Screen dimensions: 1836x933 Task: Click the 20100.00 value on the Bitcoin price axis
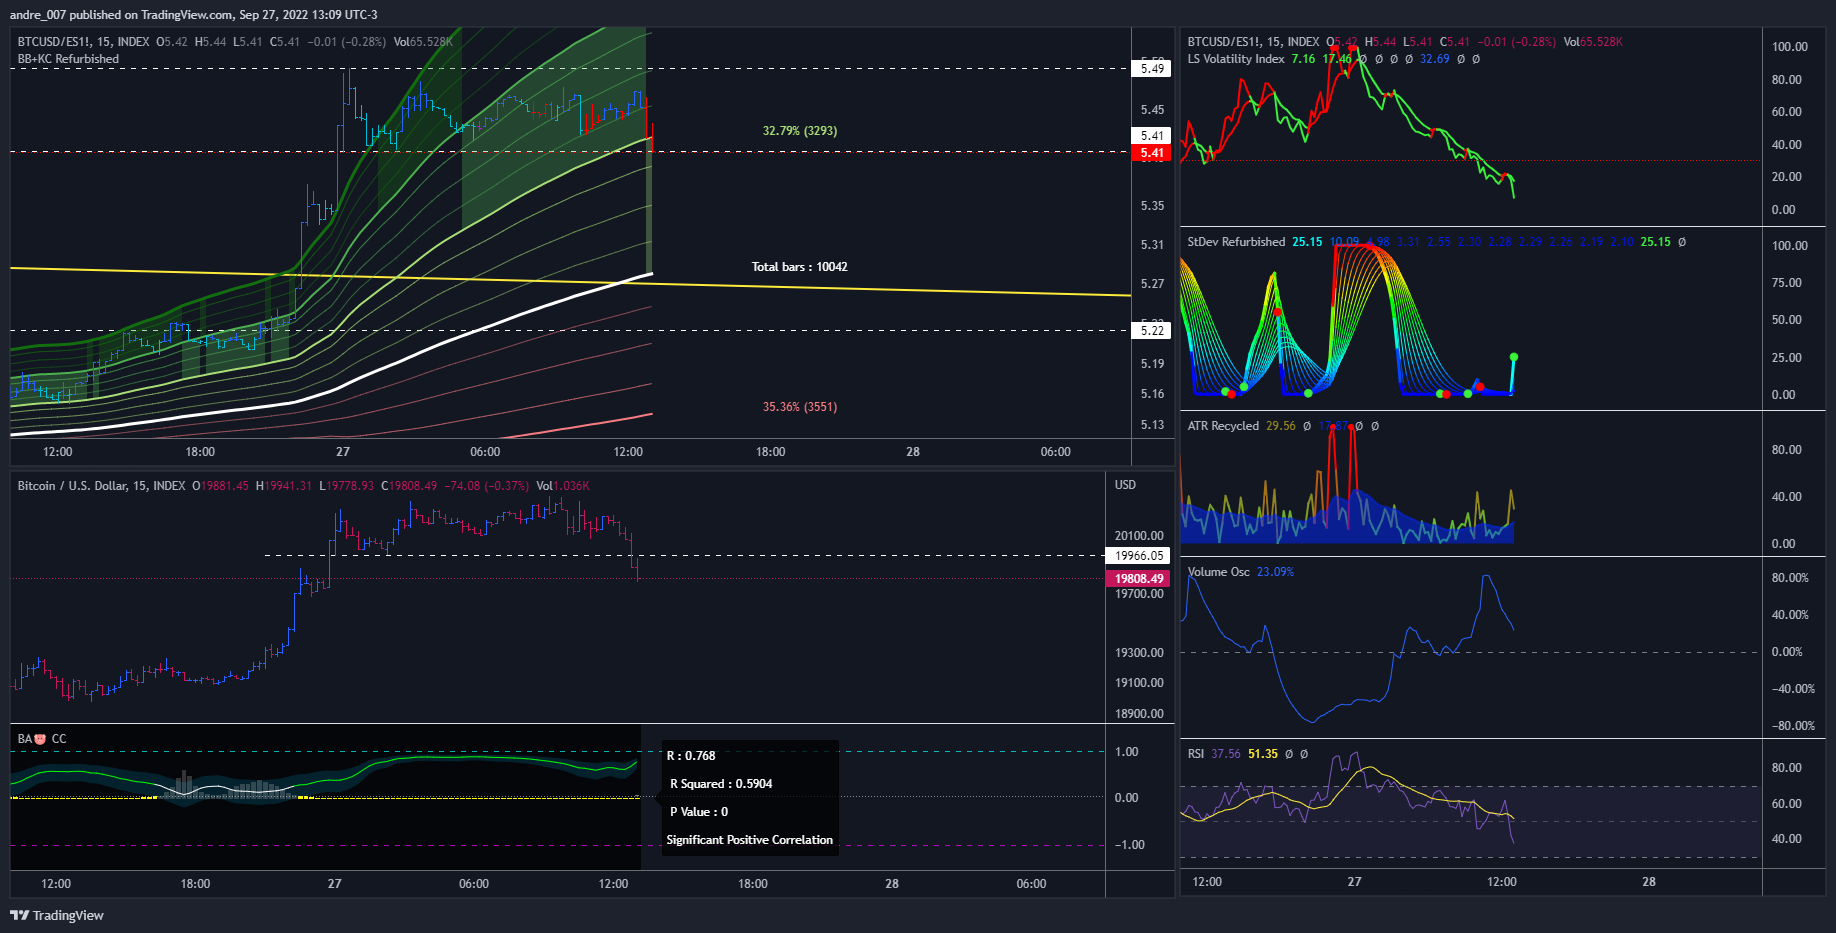1139,536
